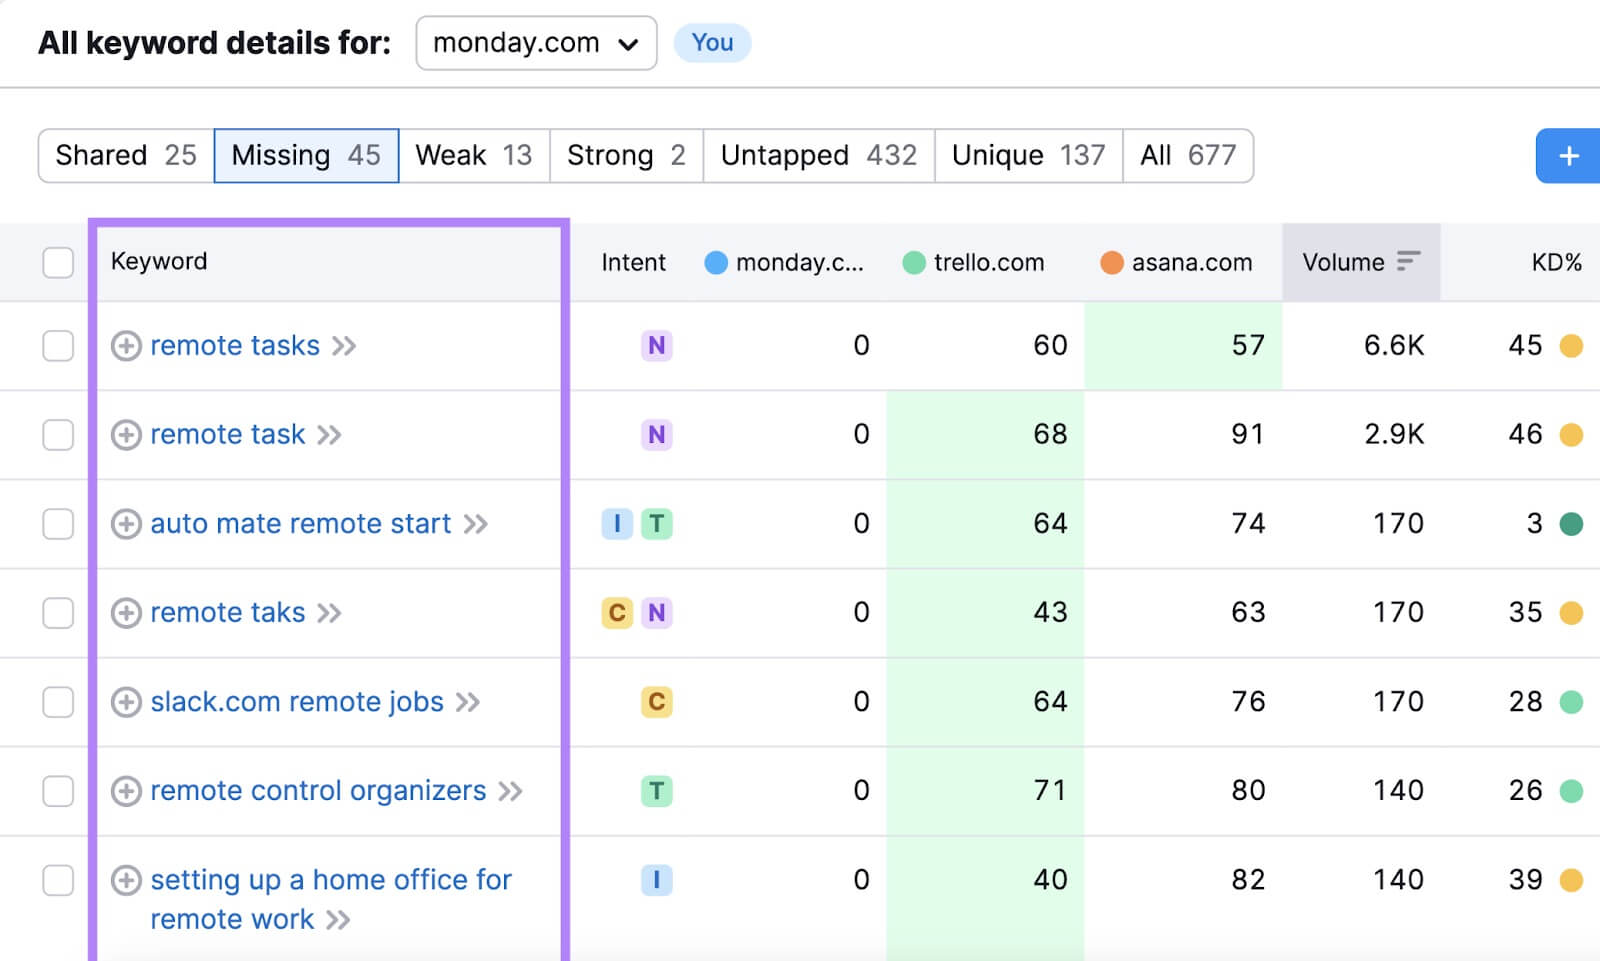This screenshot has height=961, width=1600.
Task: Open slack.com remote jobs keyword link
Action: pyautogui.click(x=297, y=702)
